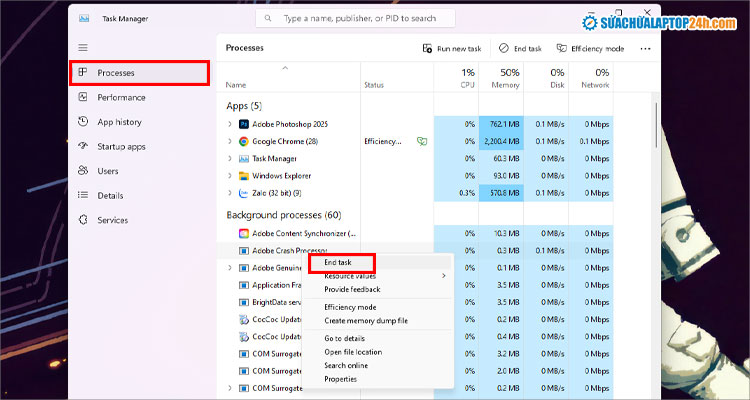Click End task in the toolbar

coord(520,48)
